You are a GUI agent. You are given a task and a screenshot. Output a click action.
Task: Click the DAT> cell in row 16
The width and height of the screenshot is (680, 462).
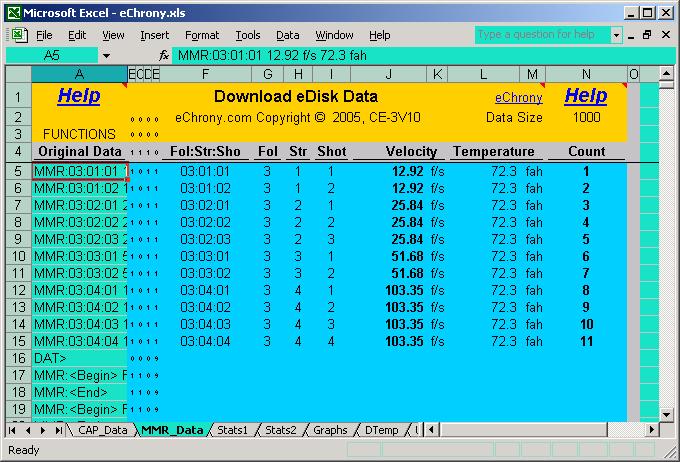click(x=79, y=358)
